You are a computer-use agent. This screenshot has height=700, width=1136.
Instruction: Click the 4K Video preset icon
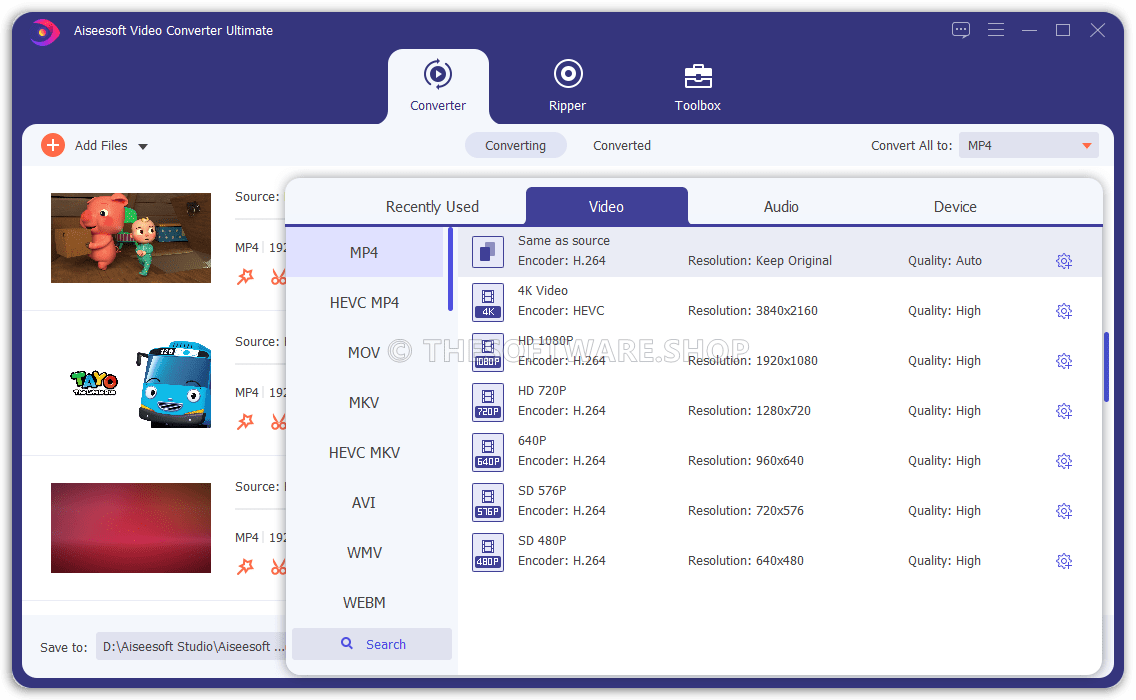click(x=488, y=301)
